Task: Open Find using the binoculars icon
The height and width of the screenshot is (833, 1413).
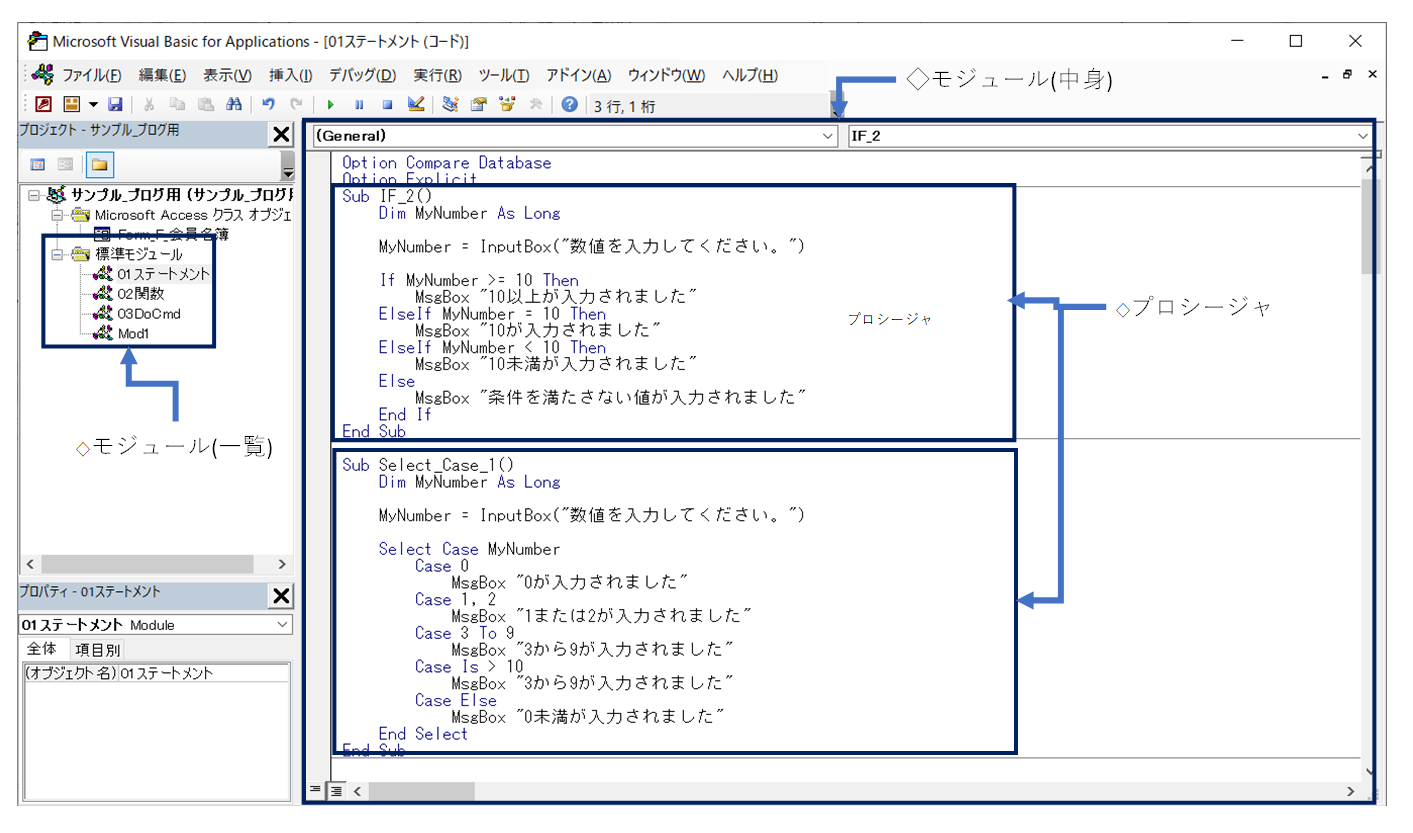Action: [x=233, y=104]
